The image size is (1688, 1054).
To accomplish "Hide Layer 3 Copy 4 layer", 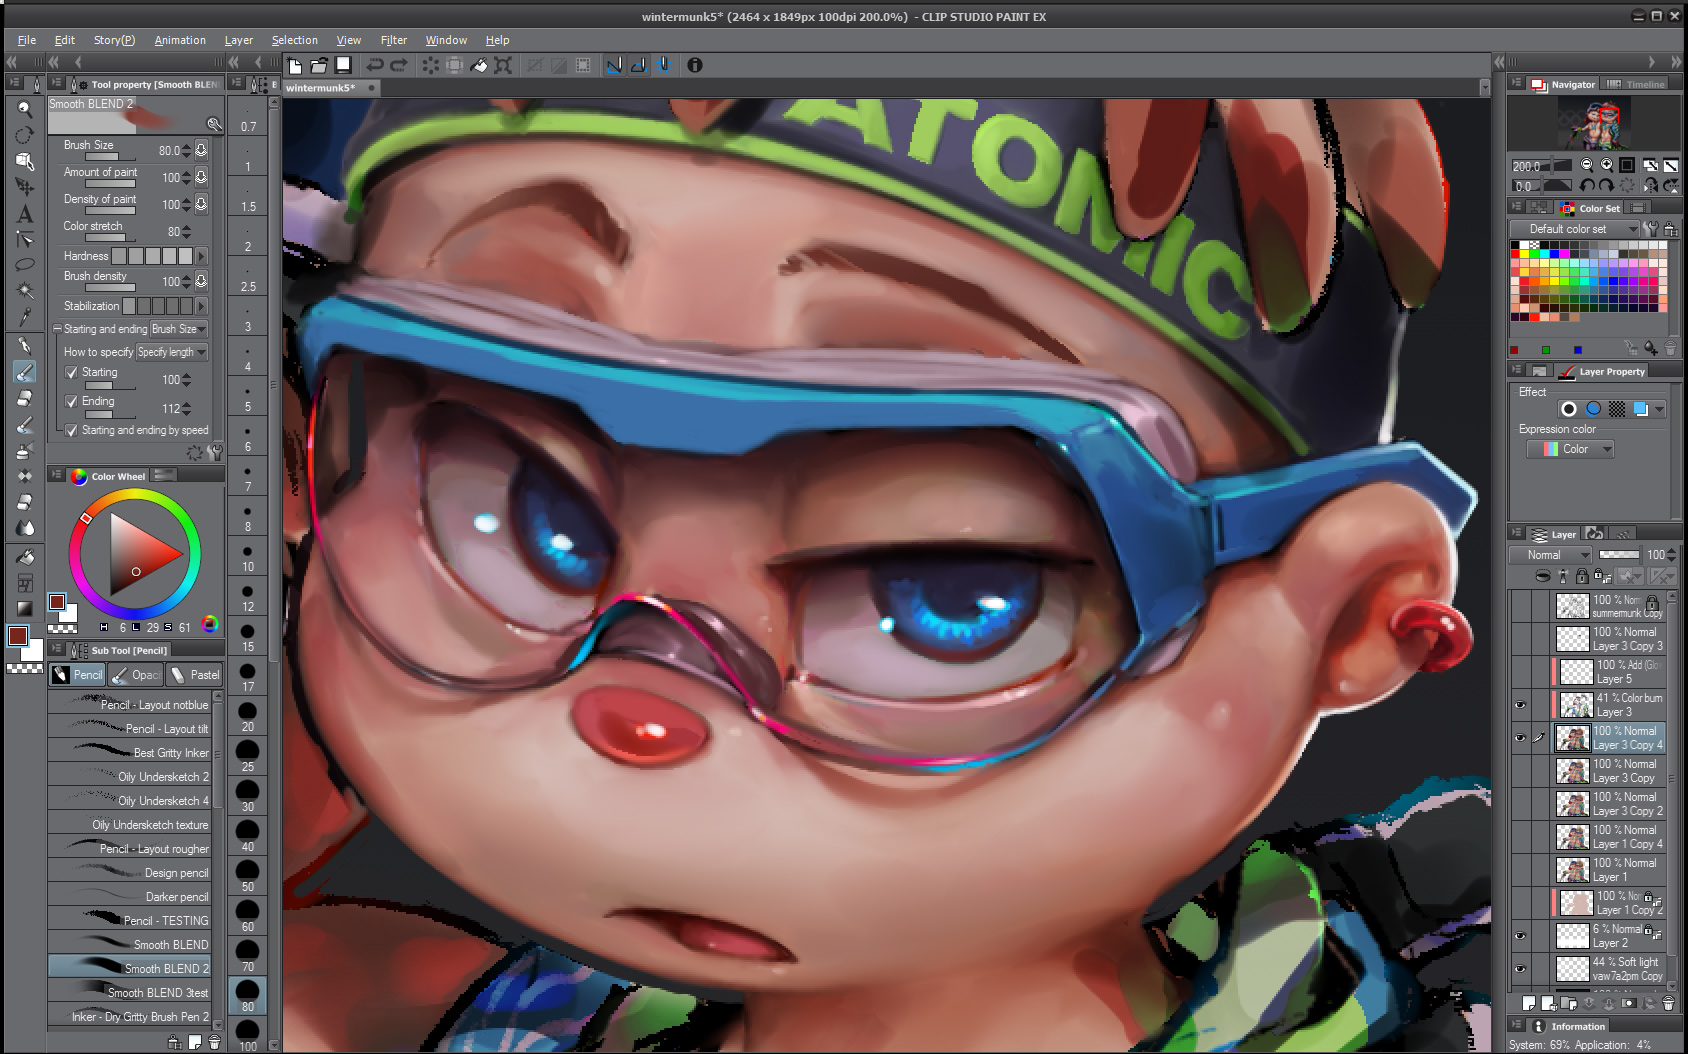I will click(1520, 738).
